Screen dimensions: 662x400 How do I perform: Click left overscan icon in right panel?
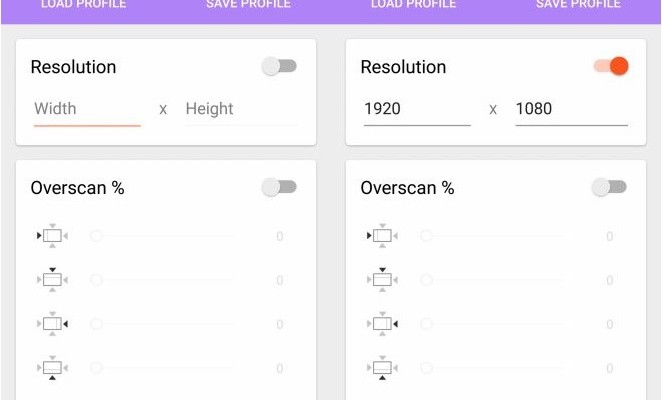(x=382, y=236)
